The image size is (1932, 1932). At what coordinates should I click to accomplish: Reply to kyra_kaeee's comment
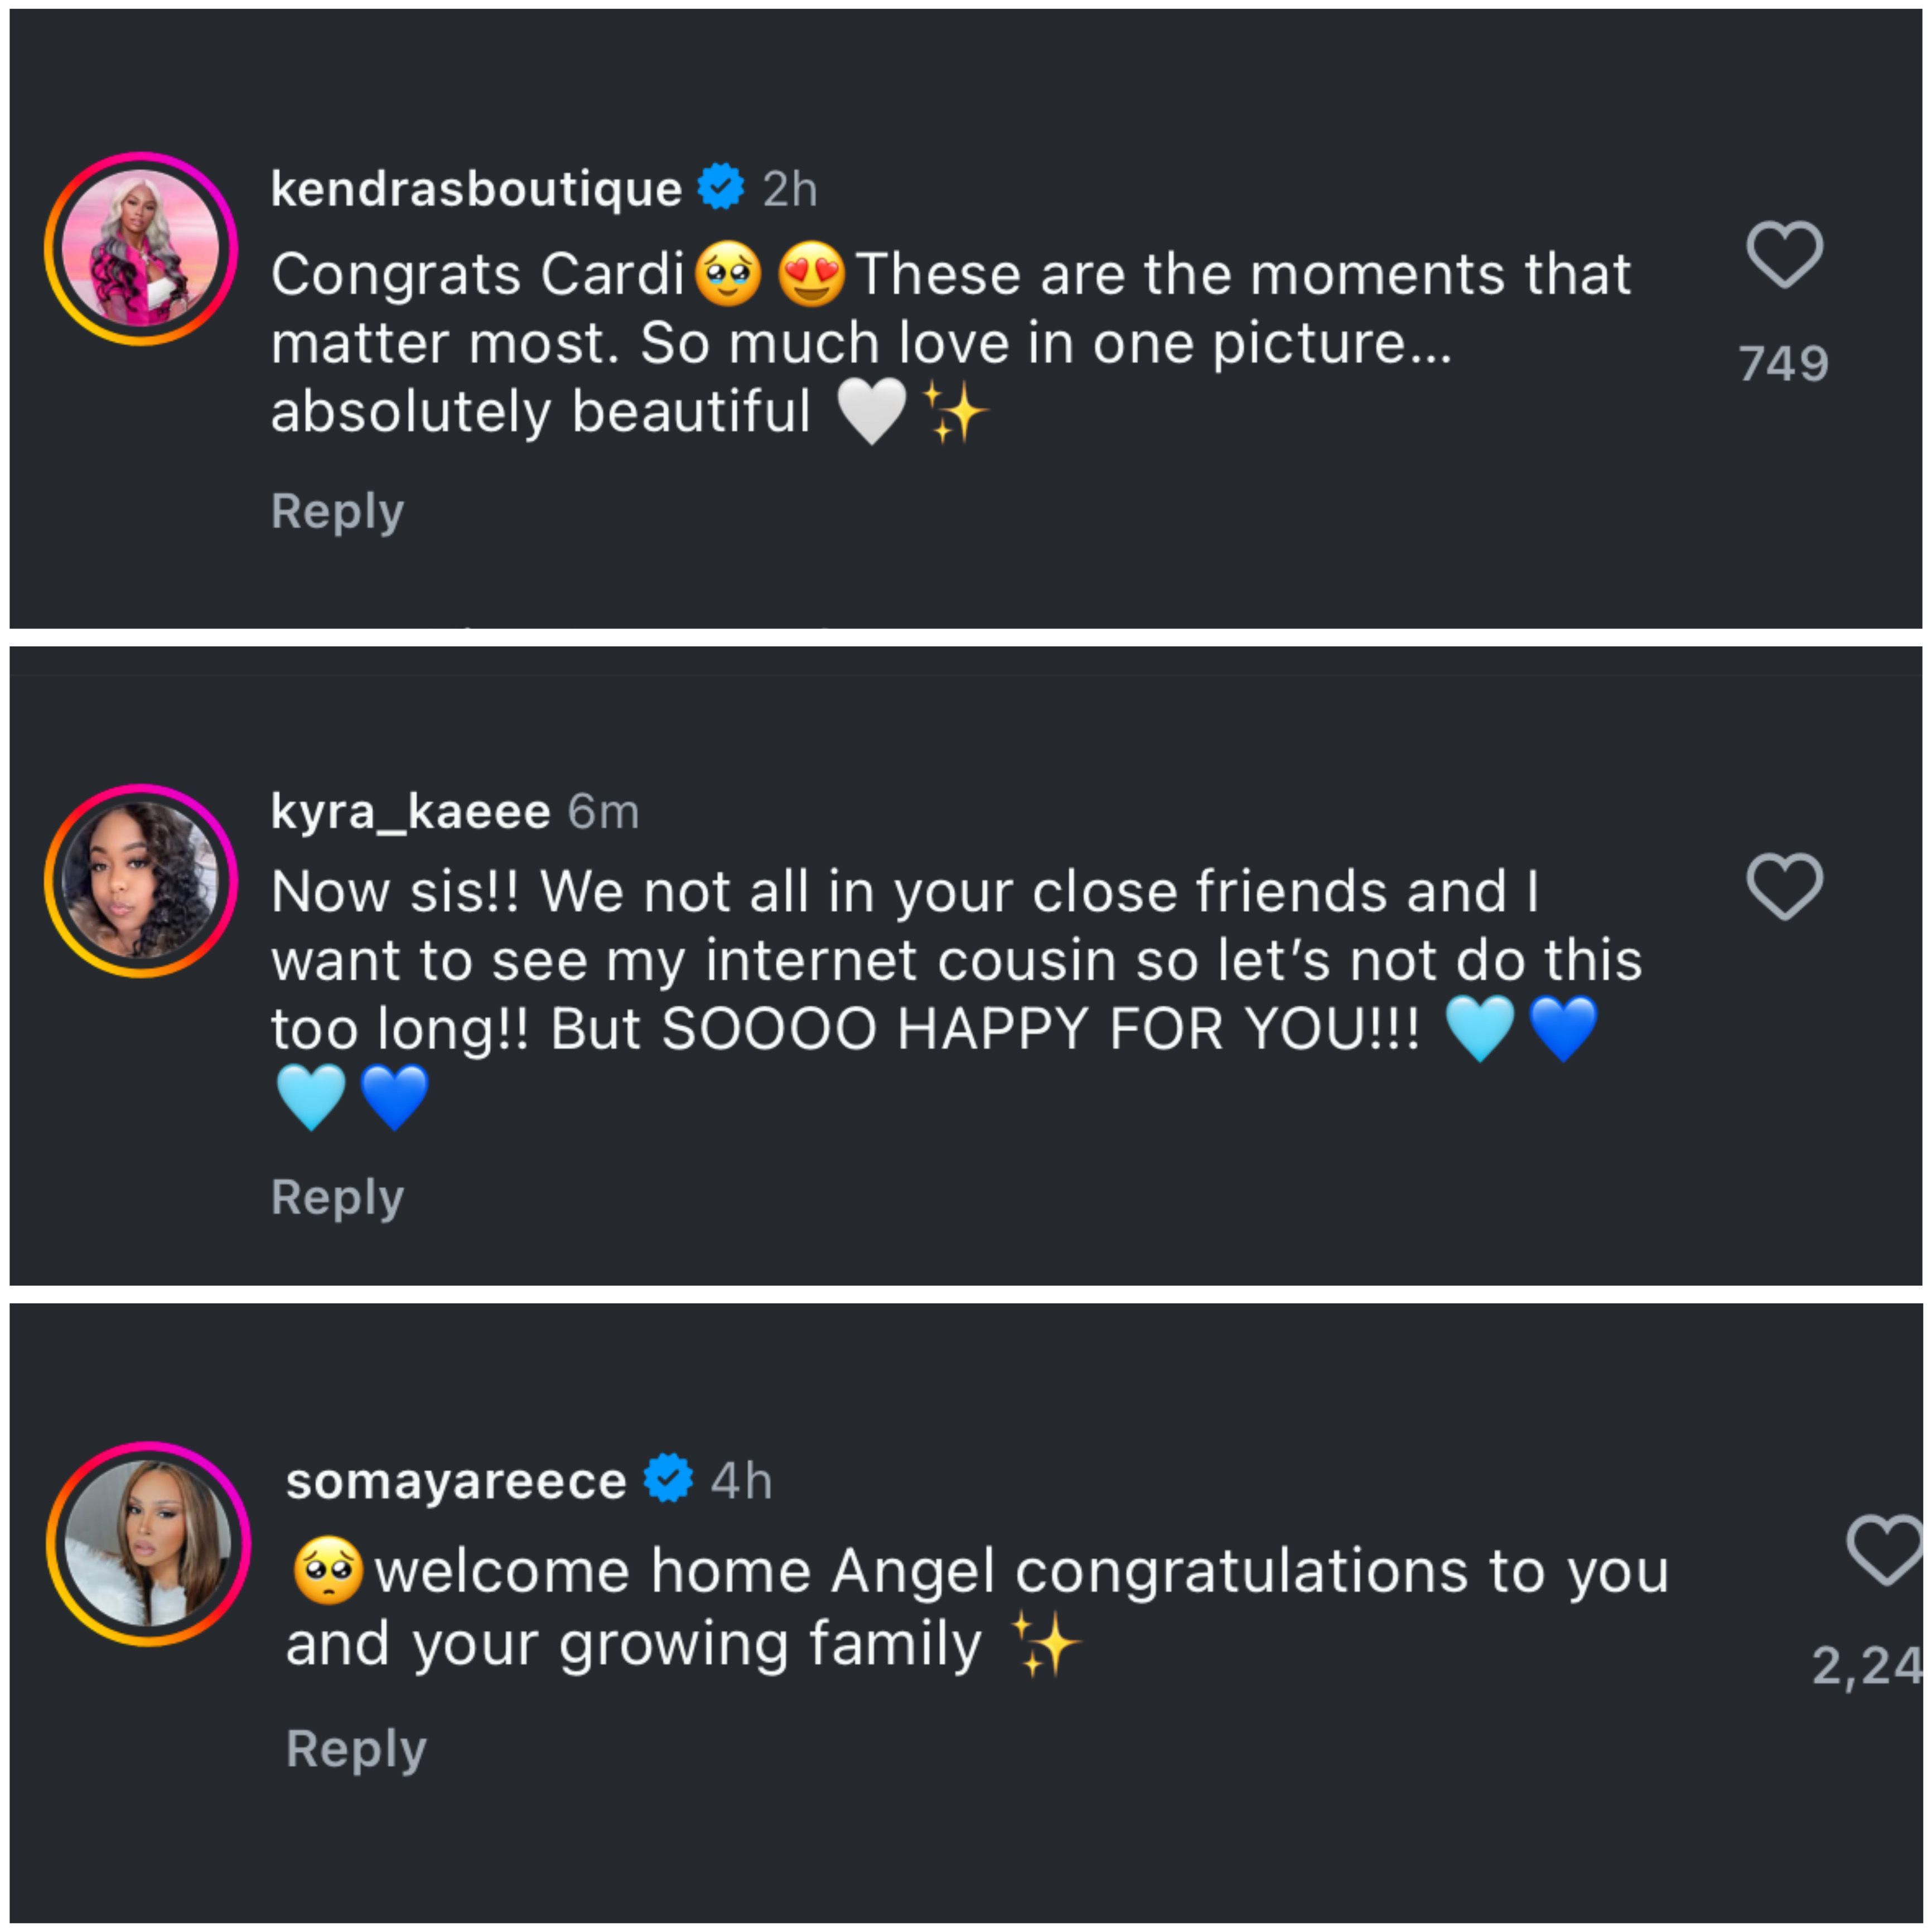pyautogui.click(x=338, y=1196)
